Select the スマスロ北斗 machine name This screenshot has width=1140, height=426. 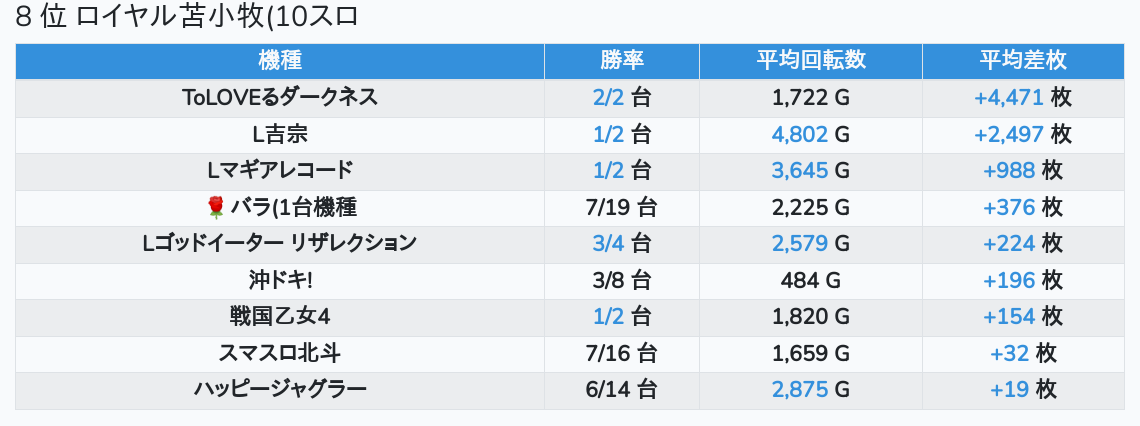pos(280,353)
